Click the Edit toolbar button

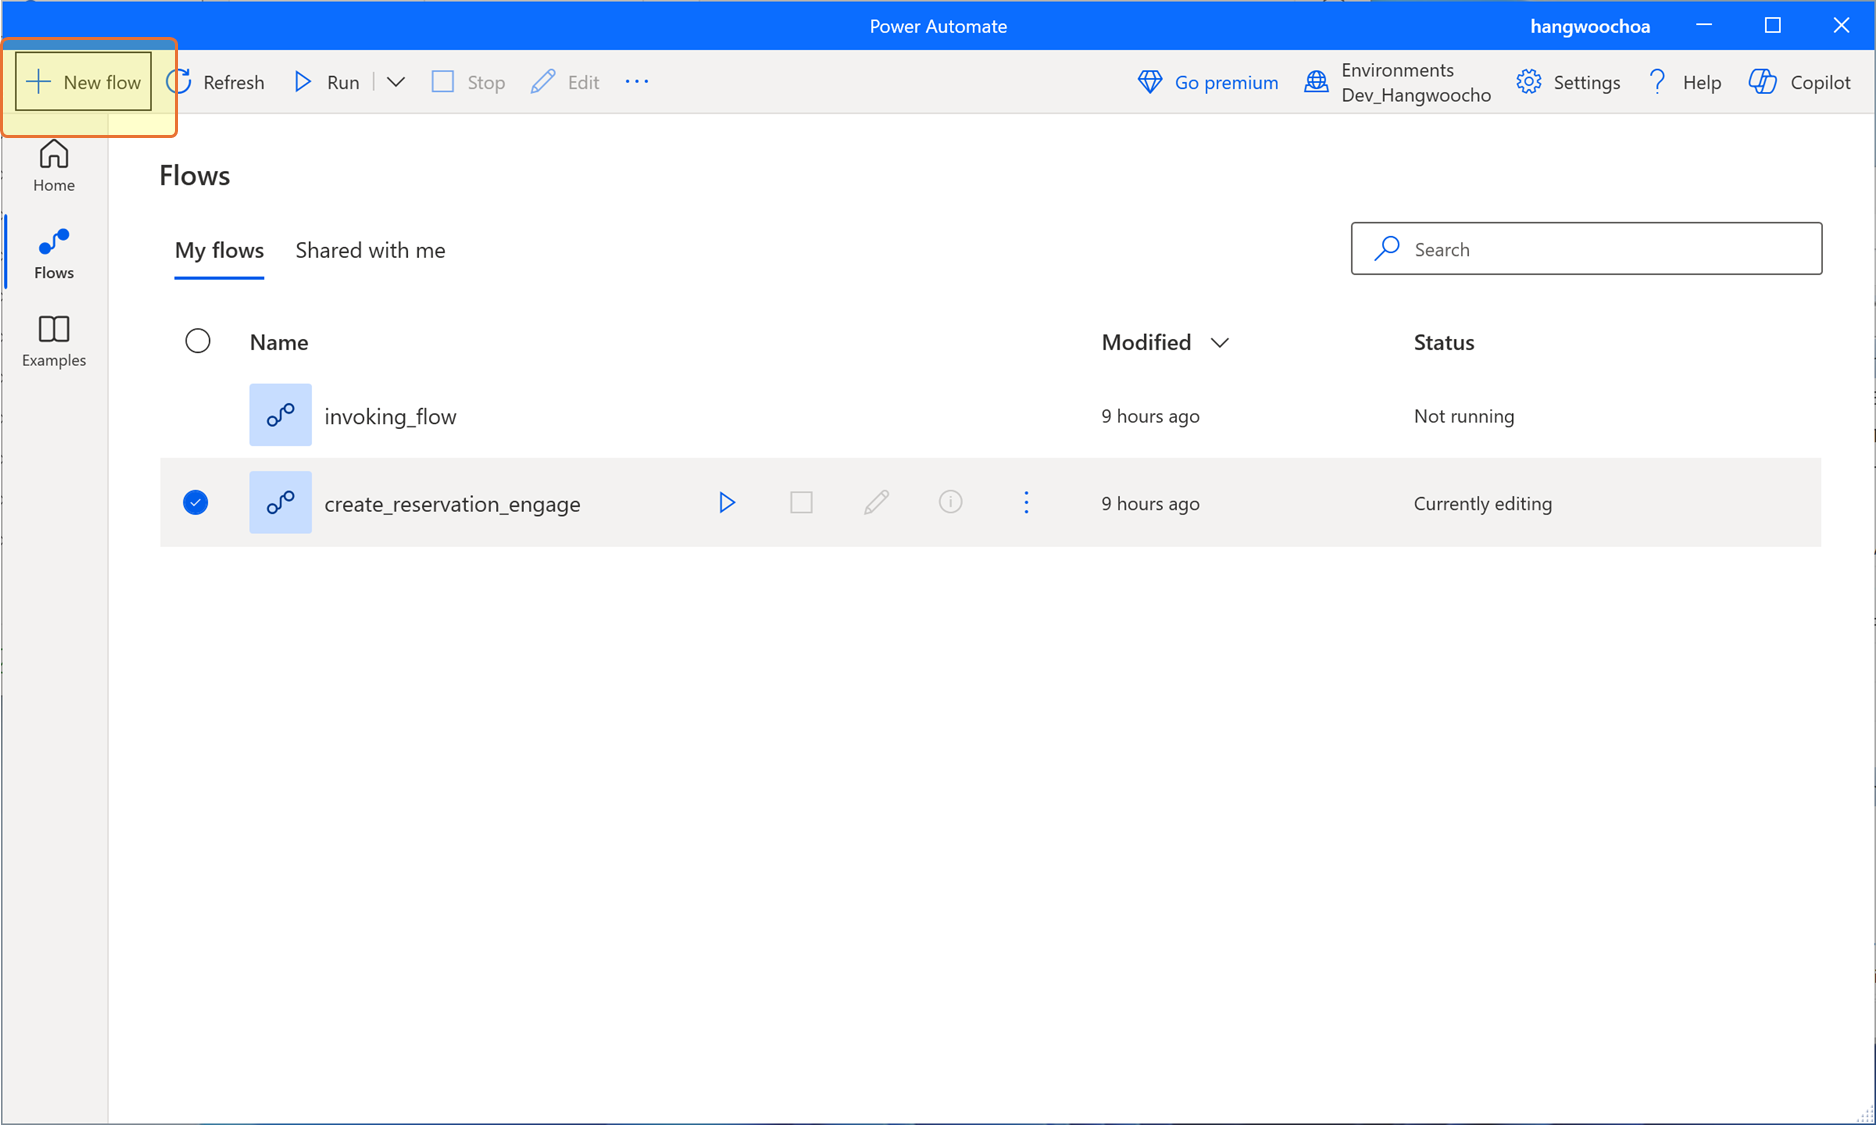click(x=565, y=82)
